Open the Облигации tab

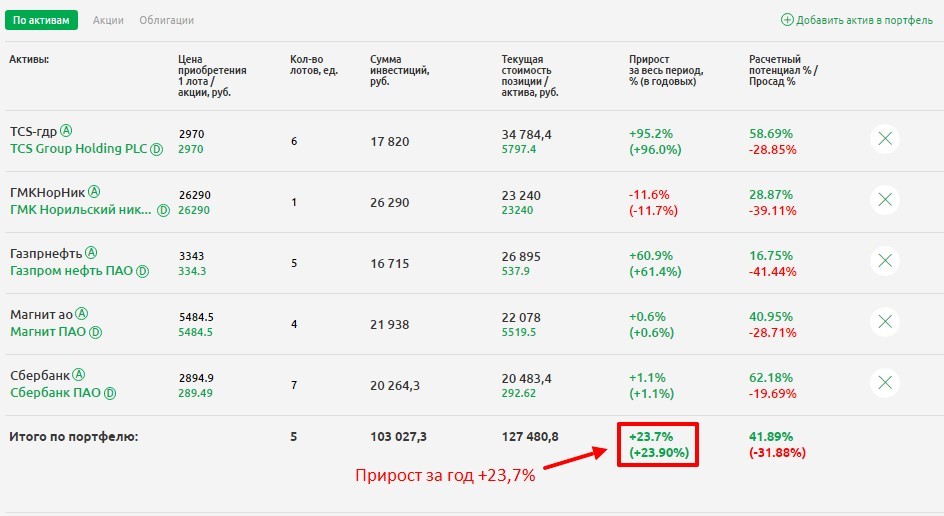click(x=167, y=20)
